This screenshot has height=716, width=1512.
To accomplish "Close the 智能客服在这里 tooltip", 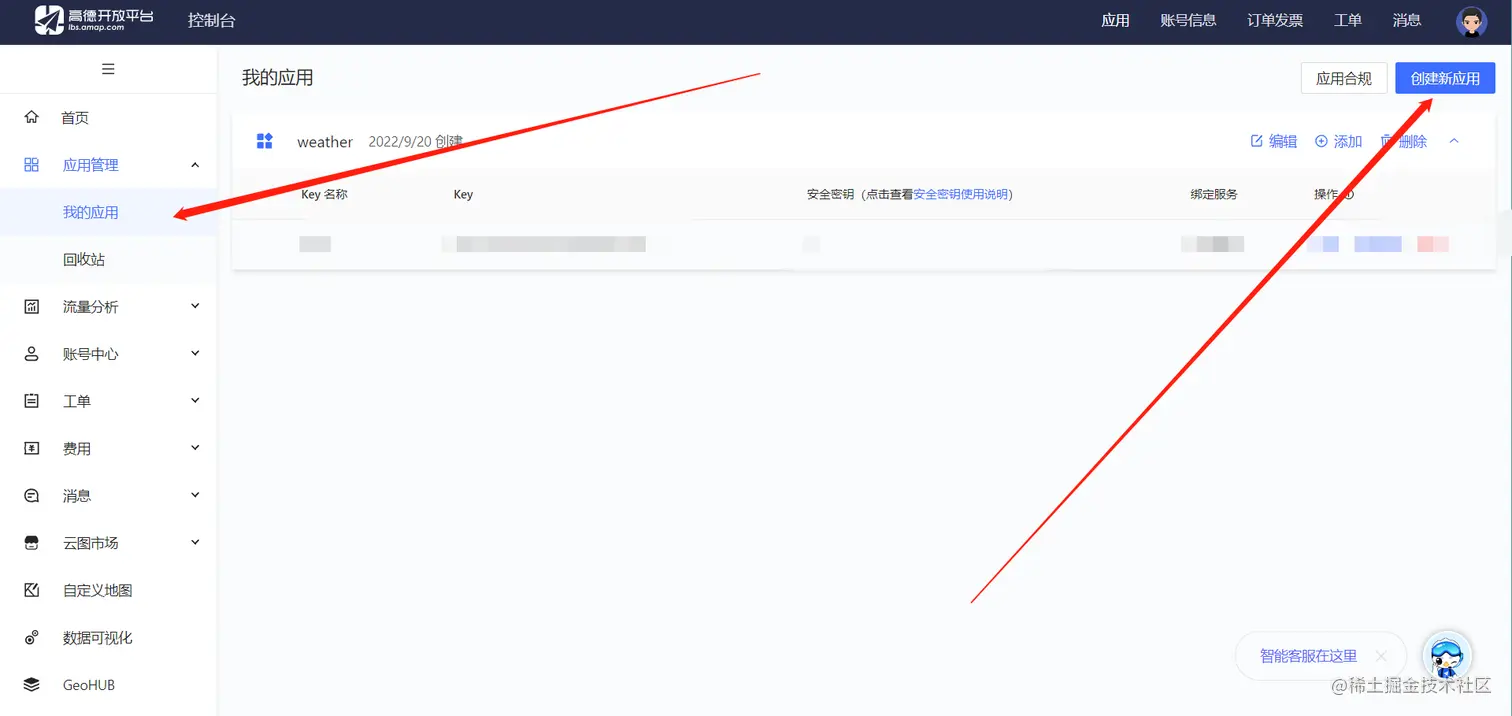I will [x=1381, y=656].
